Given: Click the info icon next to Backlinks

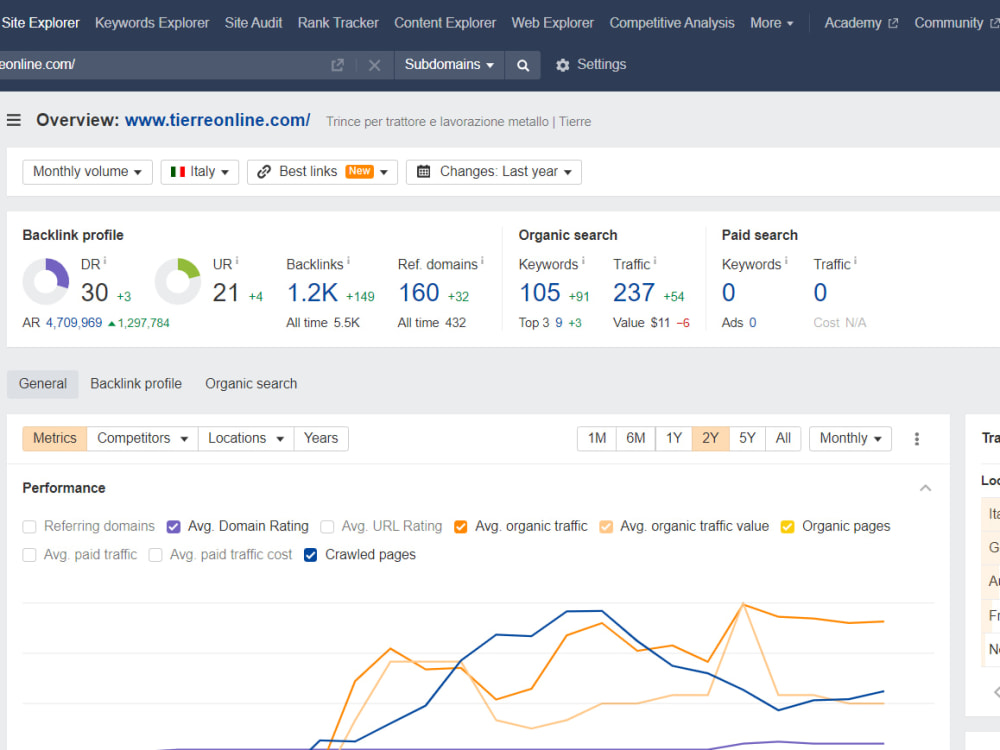Looking at the screenshot, I should coord(348,261).
